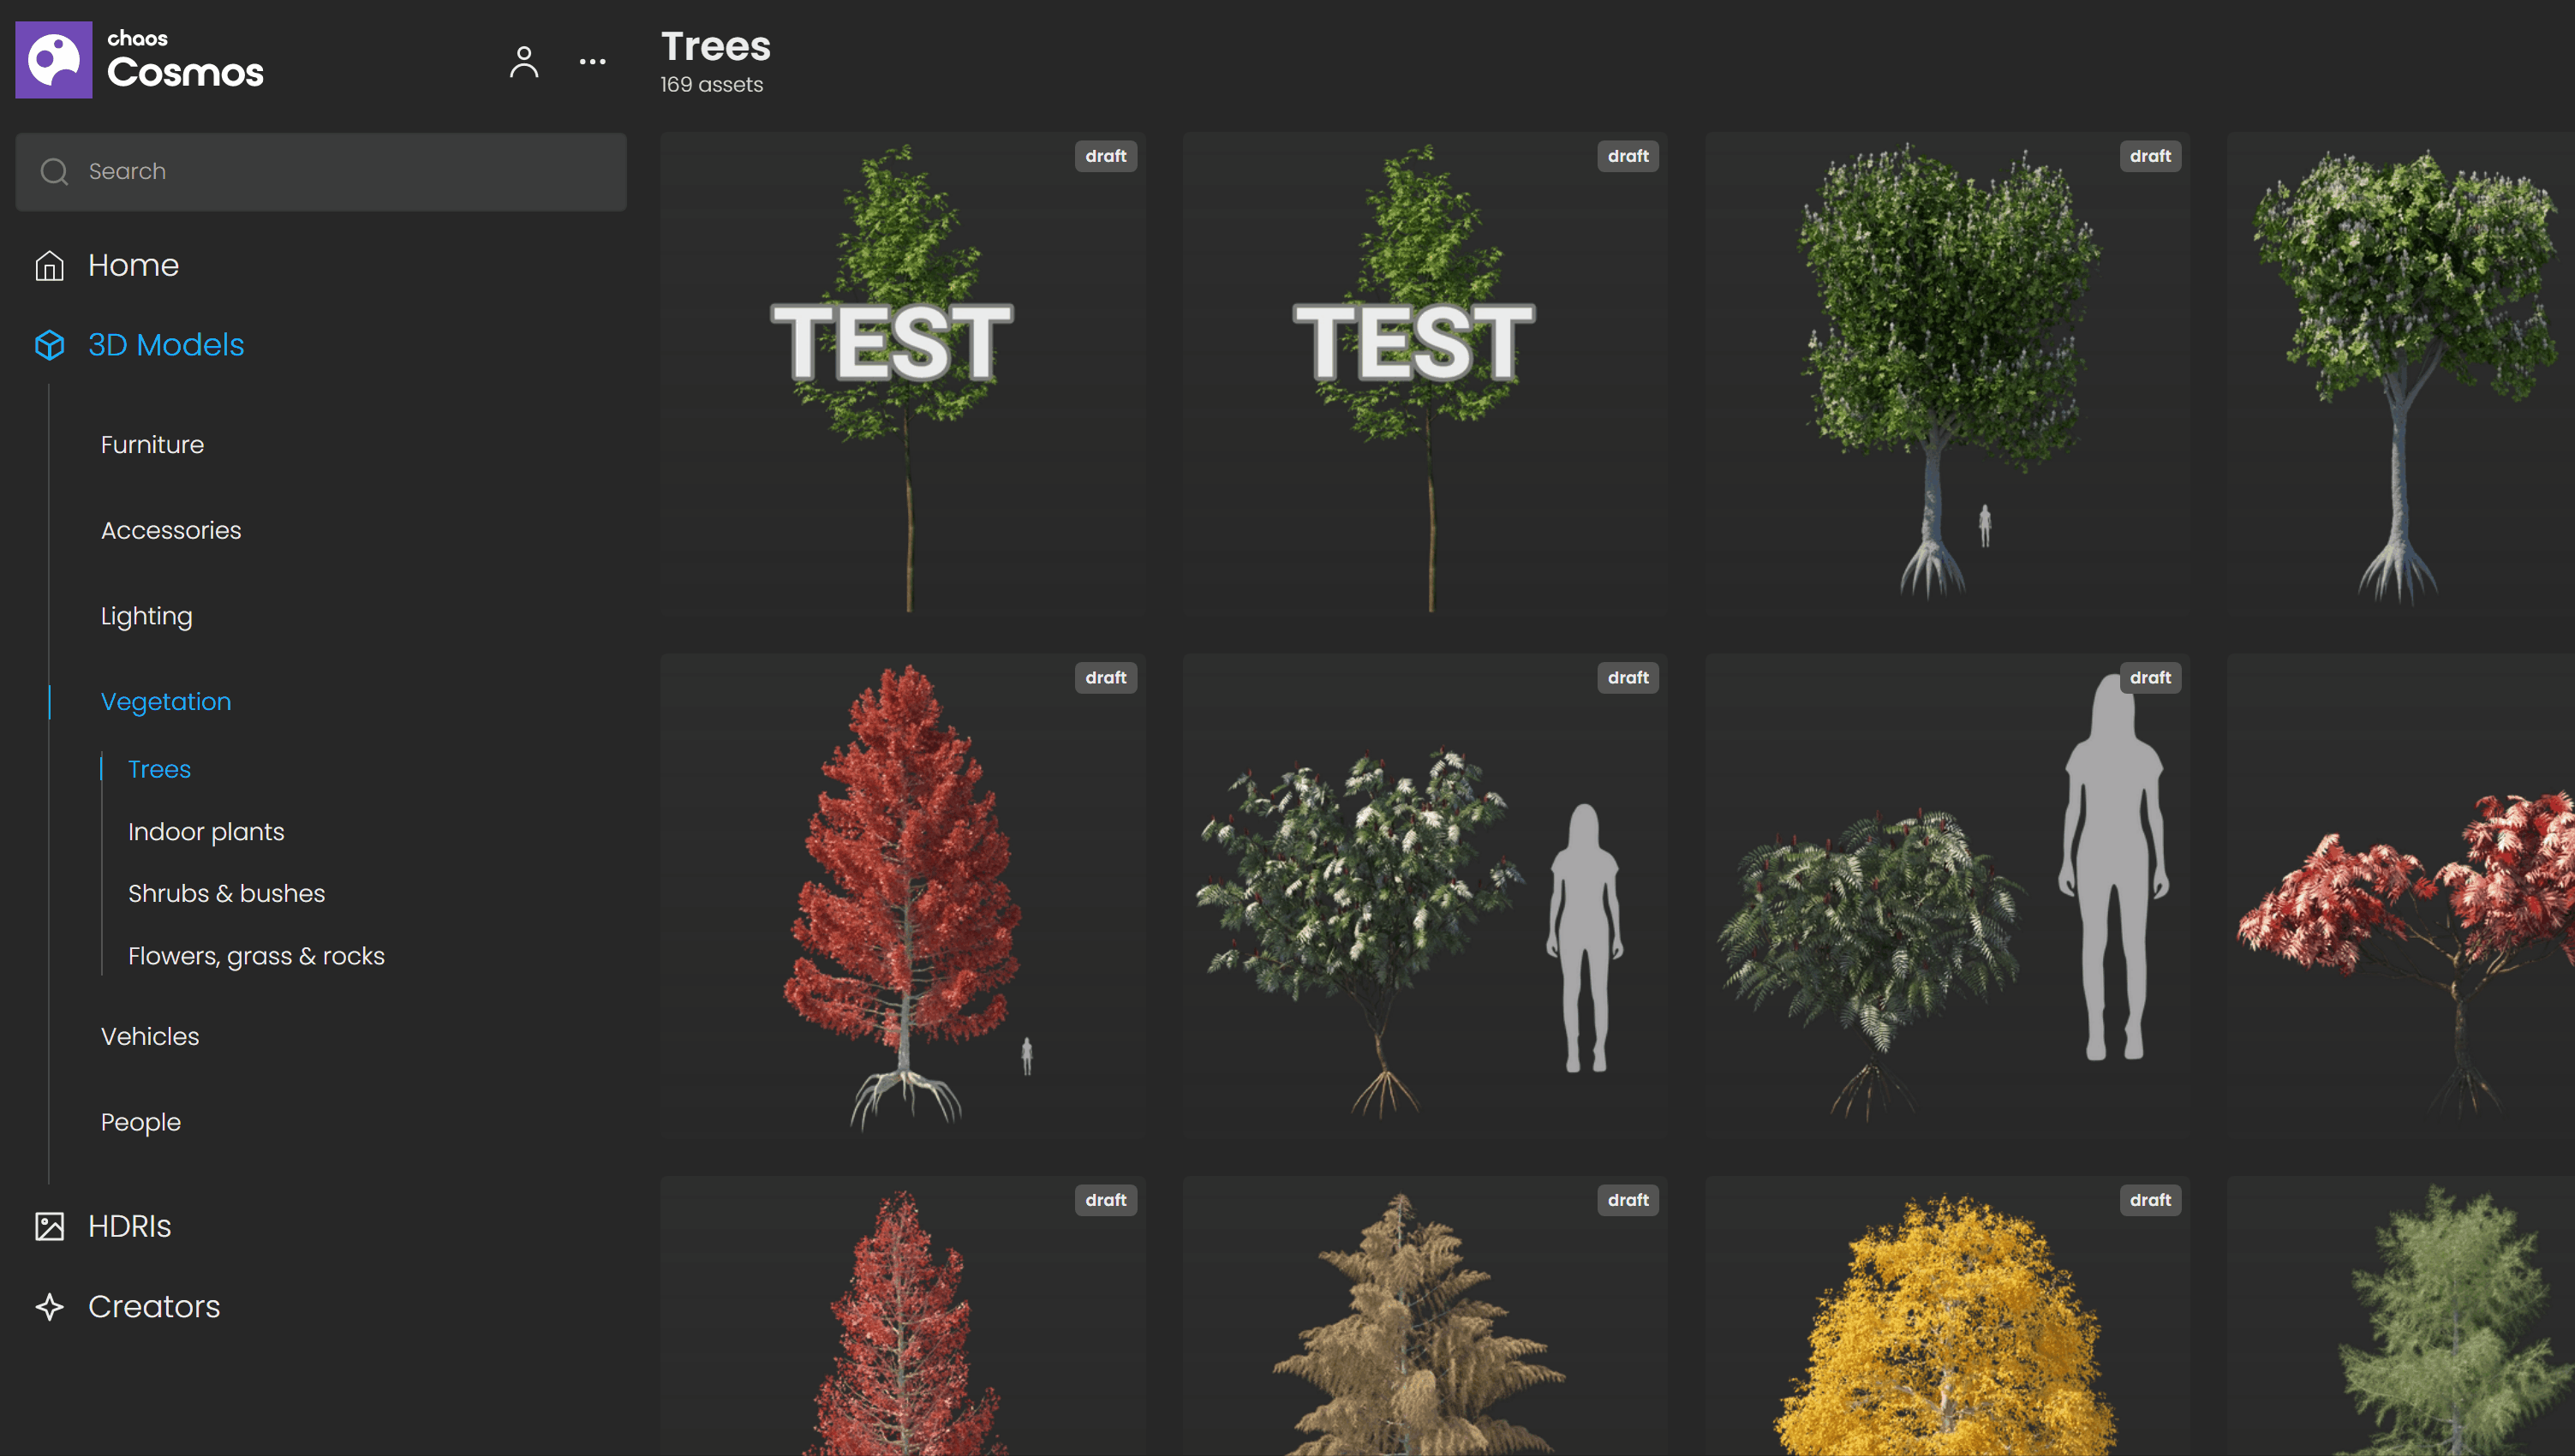Click the Chaos Cosmos logo icon

[x=54, y=60]
